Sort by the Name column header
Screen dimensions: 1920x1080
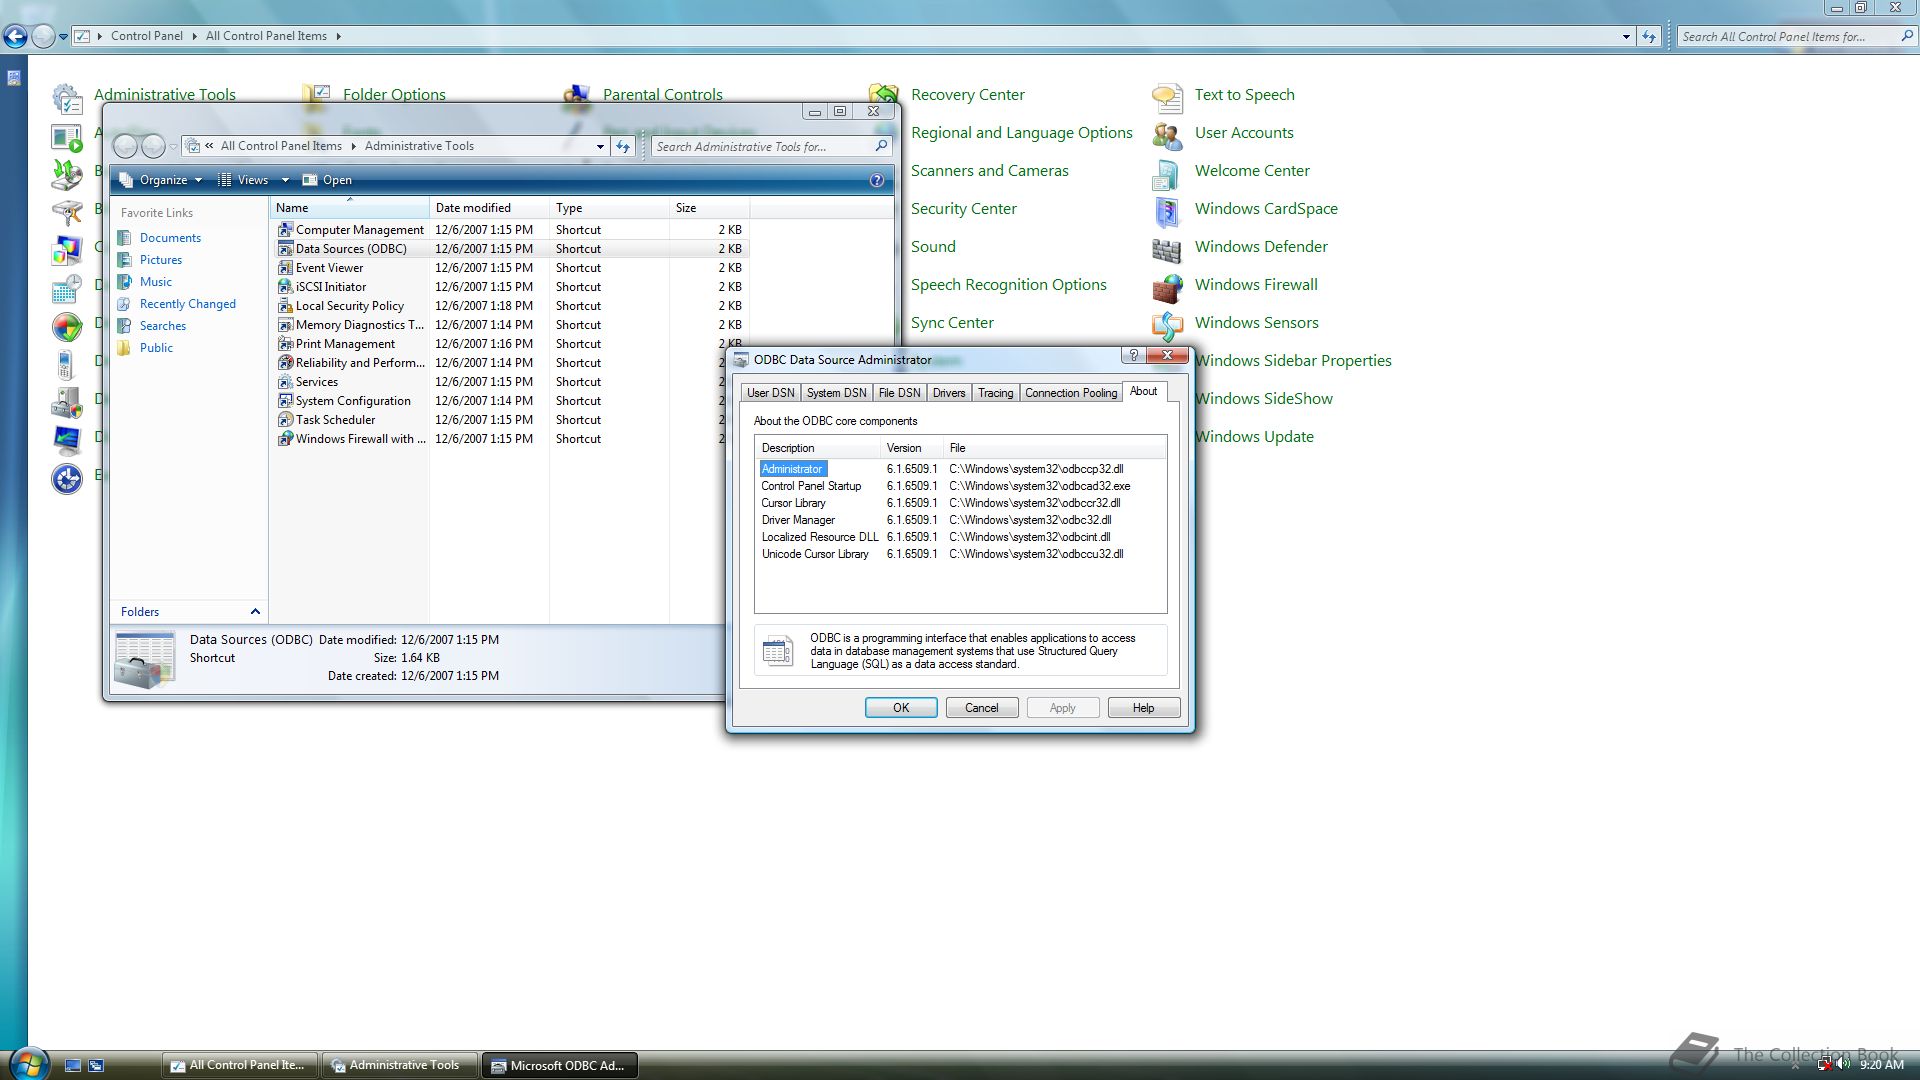pyautogui.click(x=349, y=208)
